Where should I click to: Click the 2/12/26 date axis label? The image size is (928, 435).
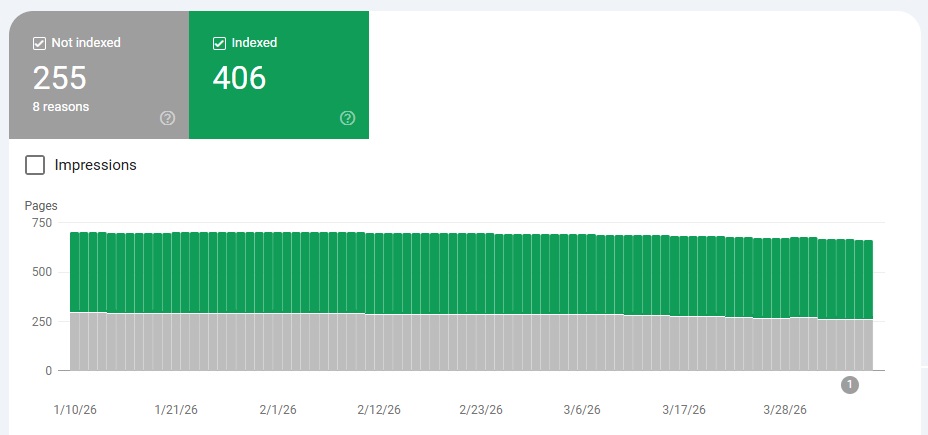(x=380, y=410)
